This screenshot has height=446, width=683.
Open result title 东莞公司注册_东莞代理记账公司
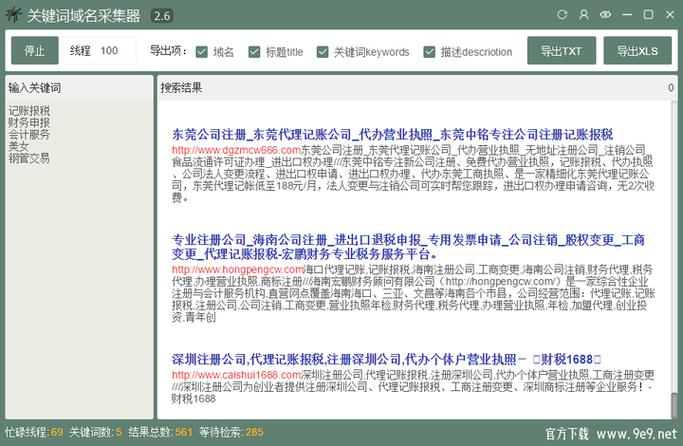[392, 134]
